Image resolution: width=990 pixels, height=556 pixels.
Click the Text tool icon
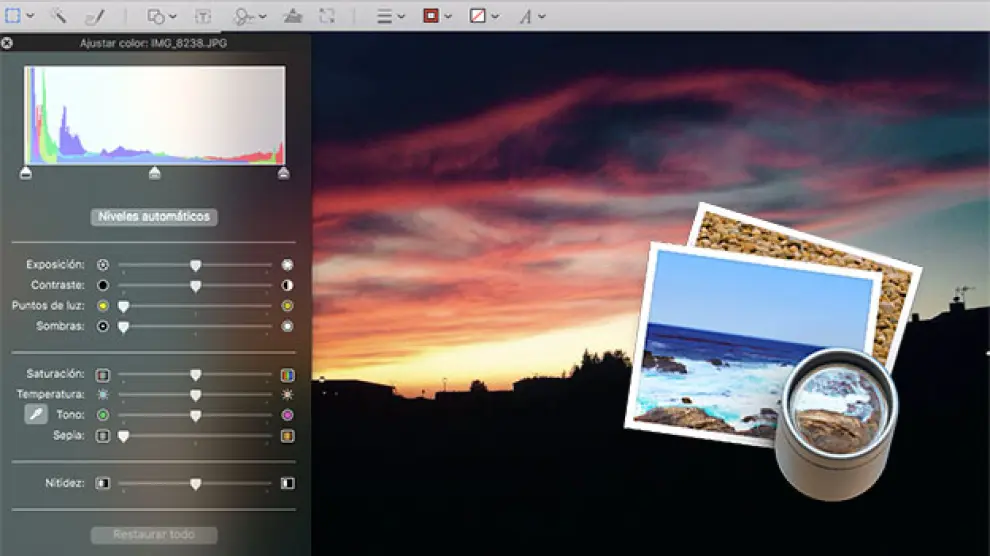(x=203, y=16)
